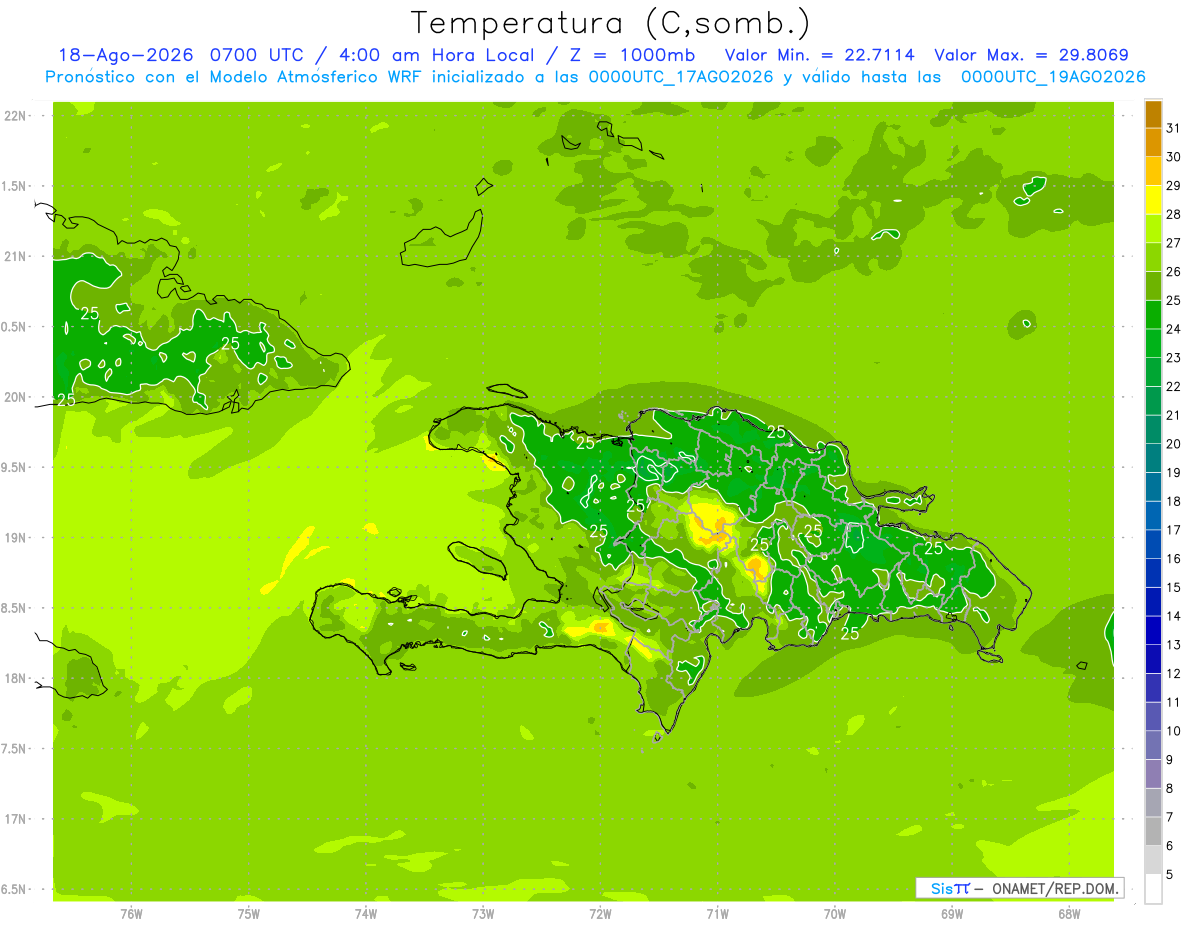Click the legend scale label '19'
Image resolution: width=1200 pixels, height=927 pixels.
point(1173,472)
